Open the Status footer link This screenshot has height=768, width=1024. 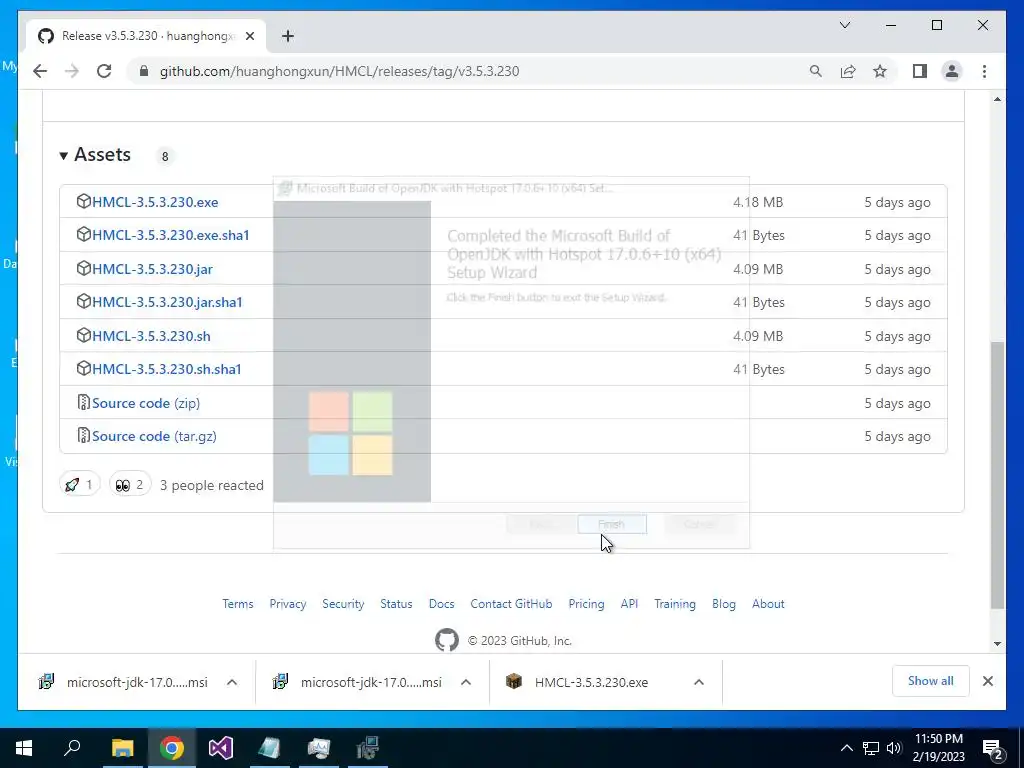pyautogui.click(x=396, y=604)
